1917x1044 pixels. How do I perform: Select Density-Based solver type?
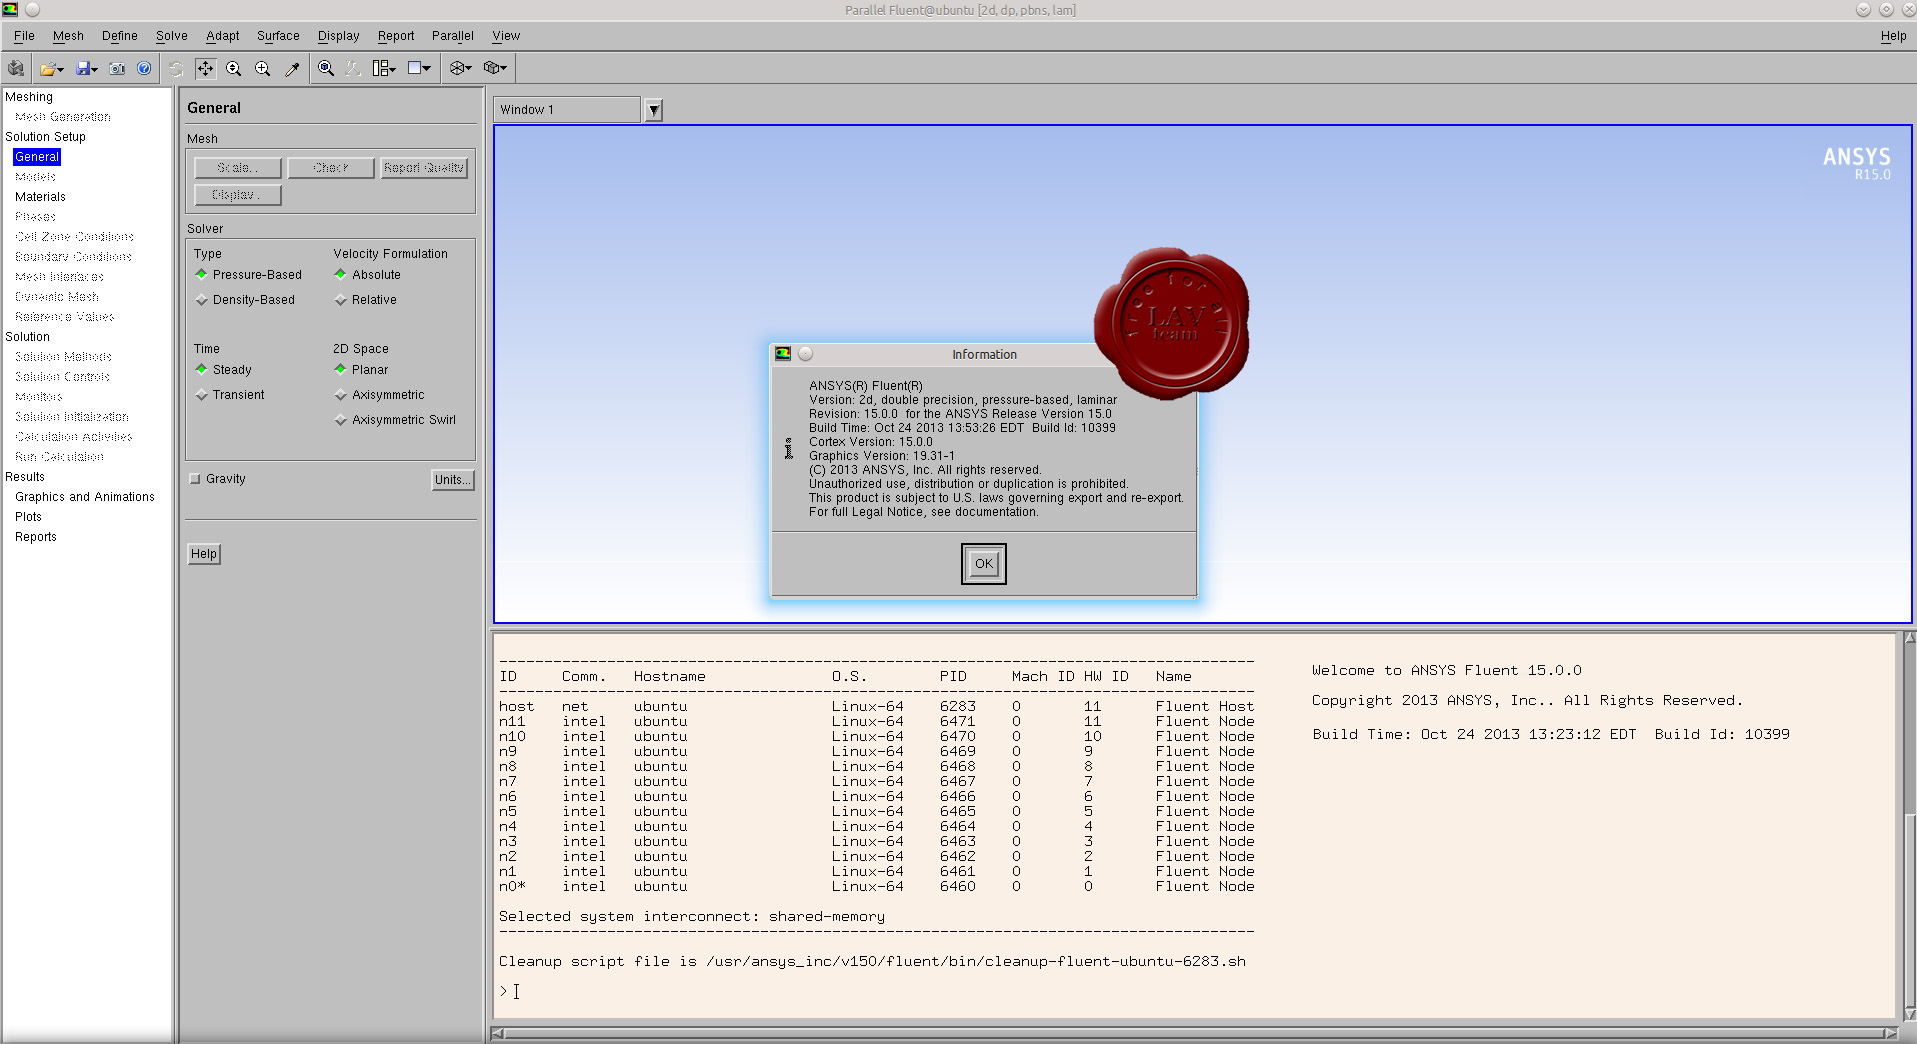tap(245, 300)
